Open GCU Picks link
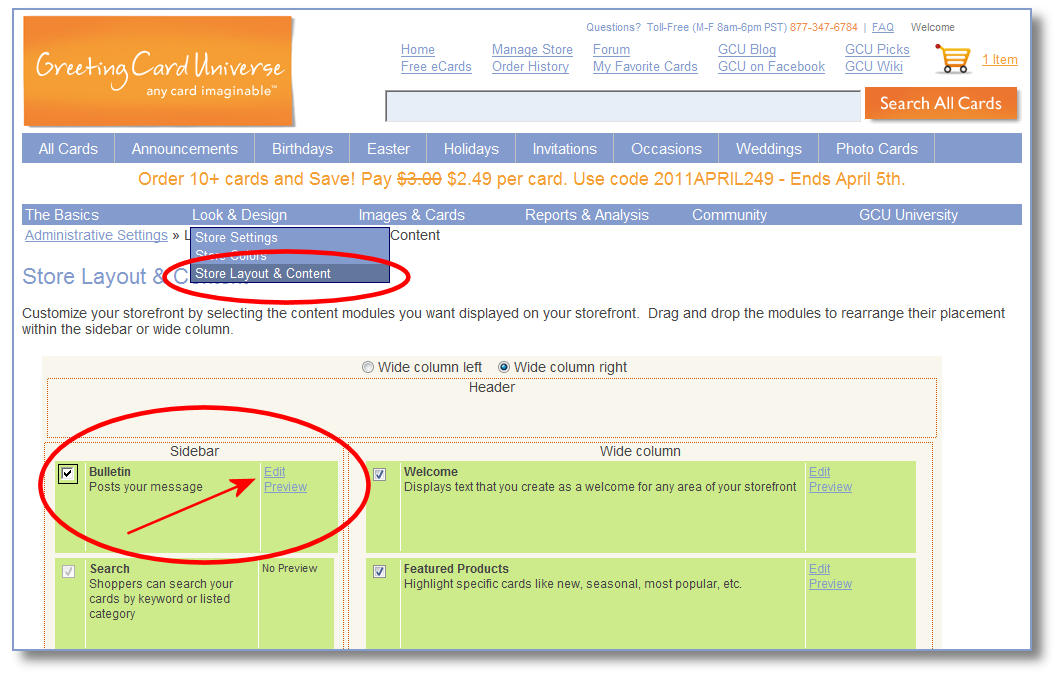1056x679 pixels. coord(877,49)
